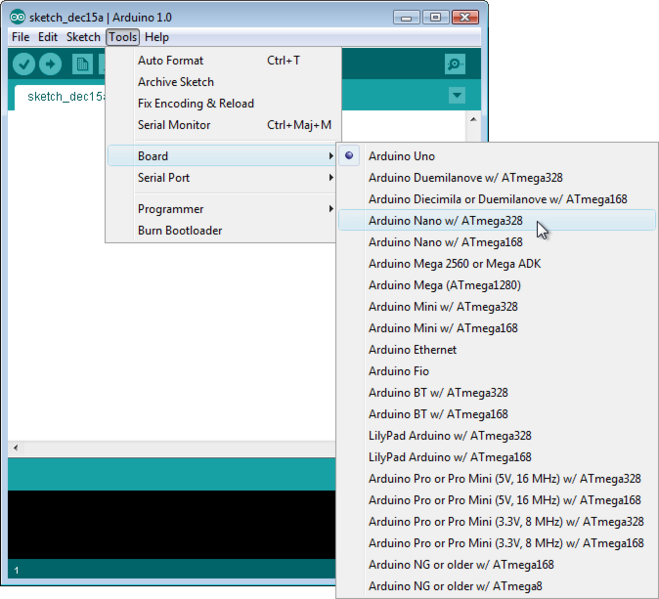Expand the Programmer submenu
This screenshot has width=659, height=599.
click(x=221, y=209)
